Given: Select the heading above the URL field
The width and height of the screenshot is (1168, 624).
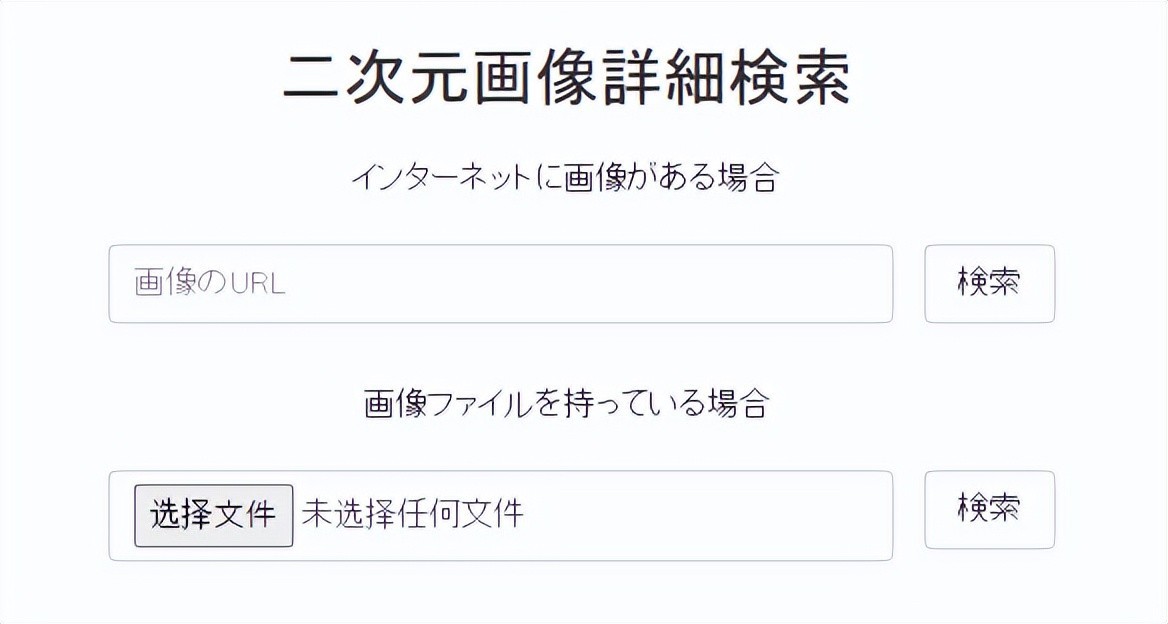Looking at the screenshot, I should (565, 178).
